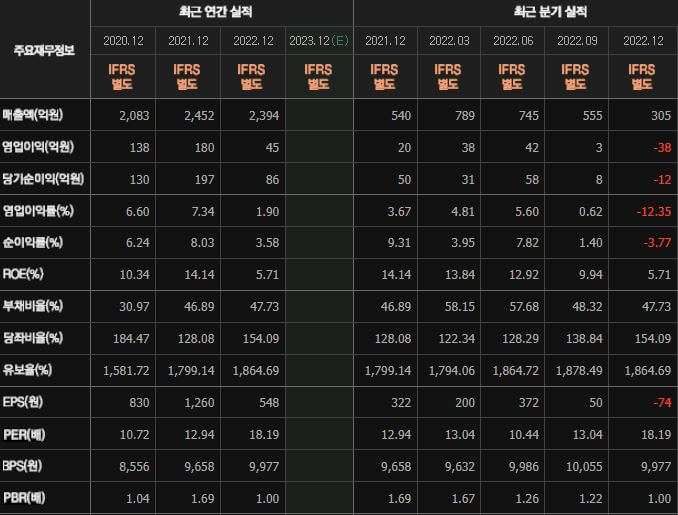Click ROE value 9.94
Viewport: 678px width, 515px height.
pos(591,275)
